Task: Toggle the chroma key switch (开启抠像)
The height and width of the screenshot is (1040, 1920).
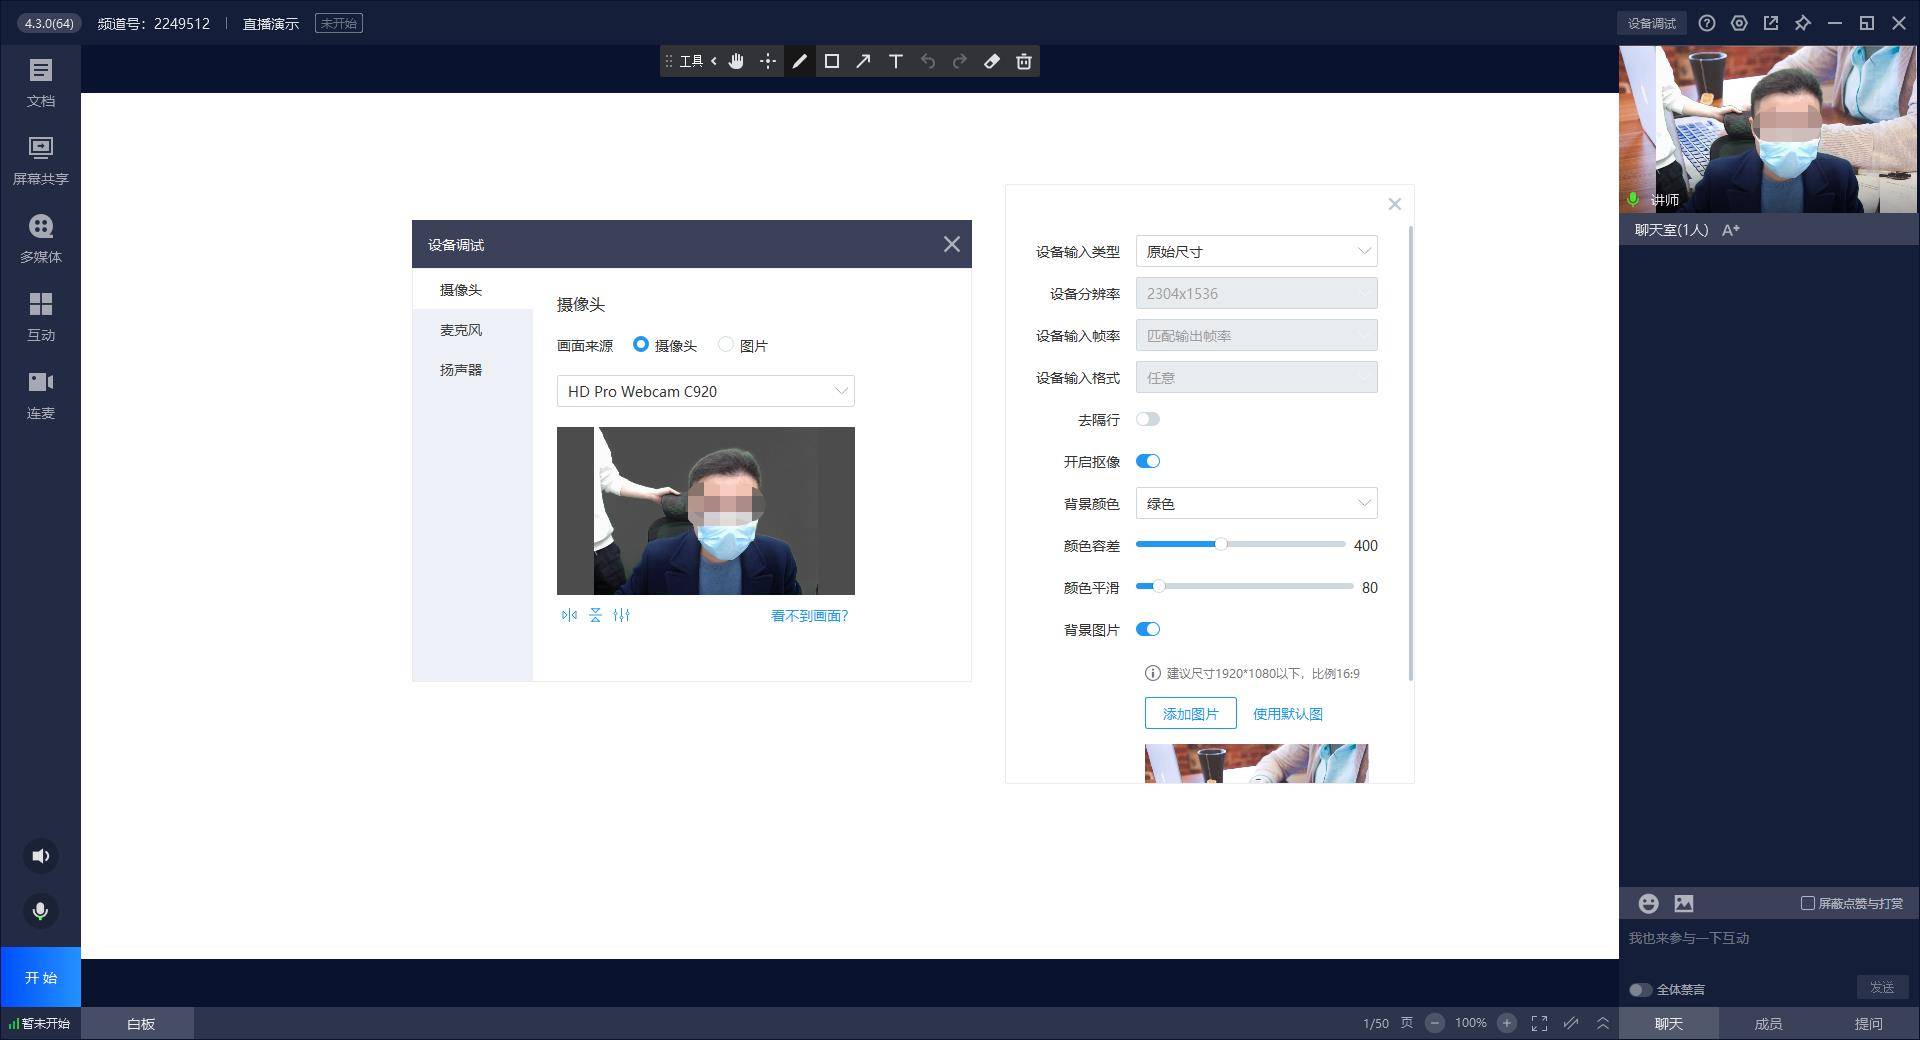Action: [1147, 461]
